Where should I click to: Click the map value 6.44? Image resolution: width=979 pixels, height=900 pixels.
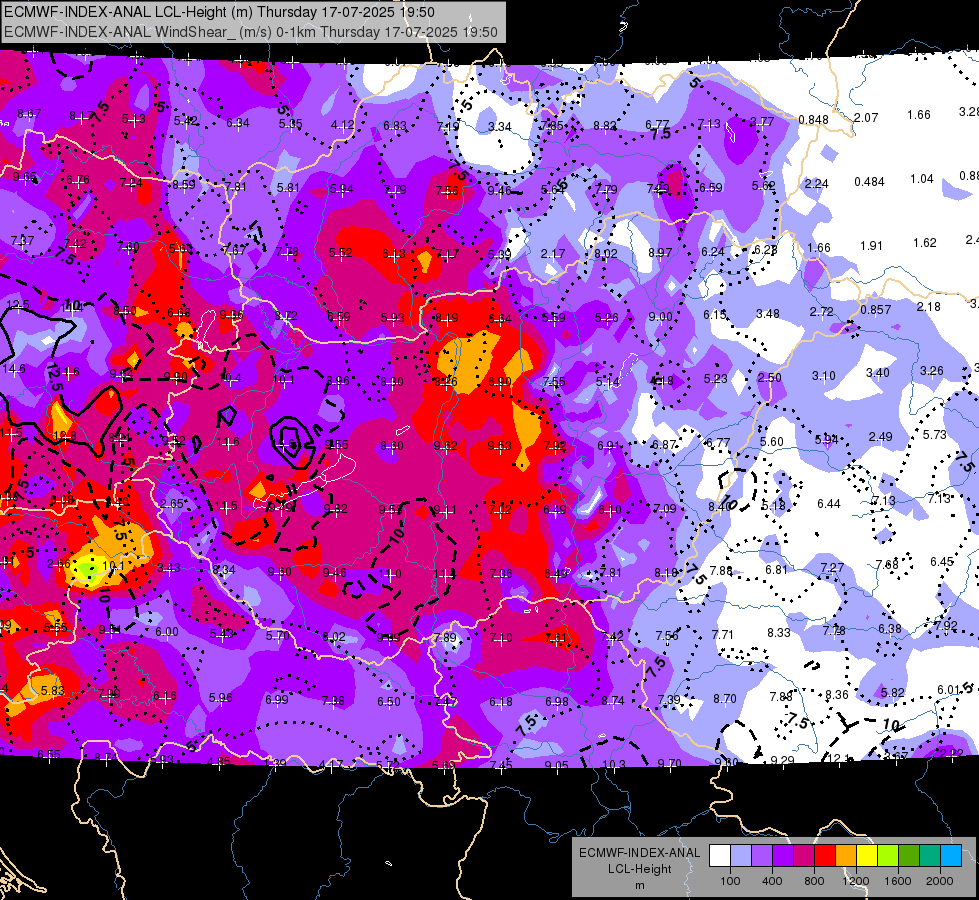[x=829, y=503]
